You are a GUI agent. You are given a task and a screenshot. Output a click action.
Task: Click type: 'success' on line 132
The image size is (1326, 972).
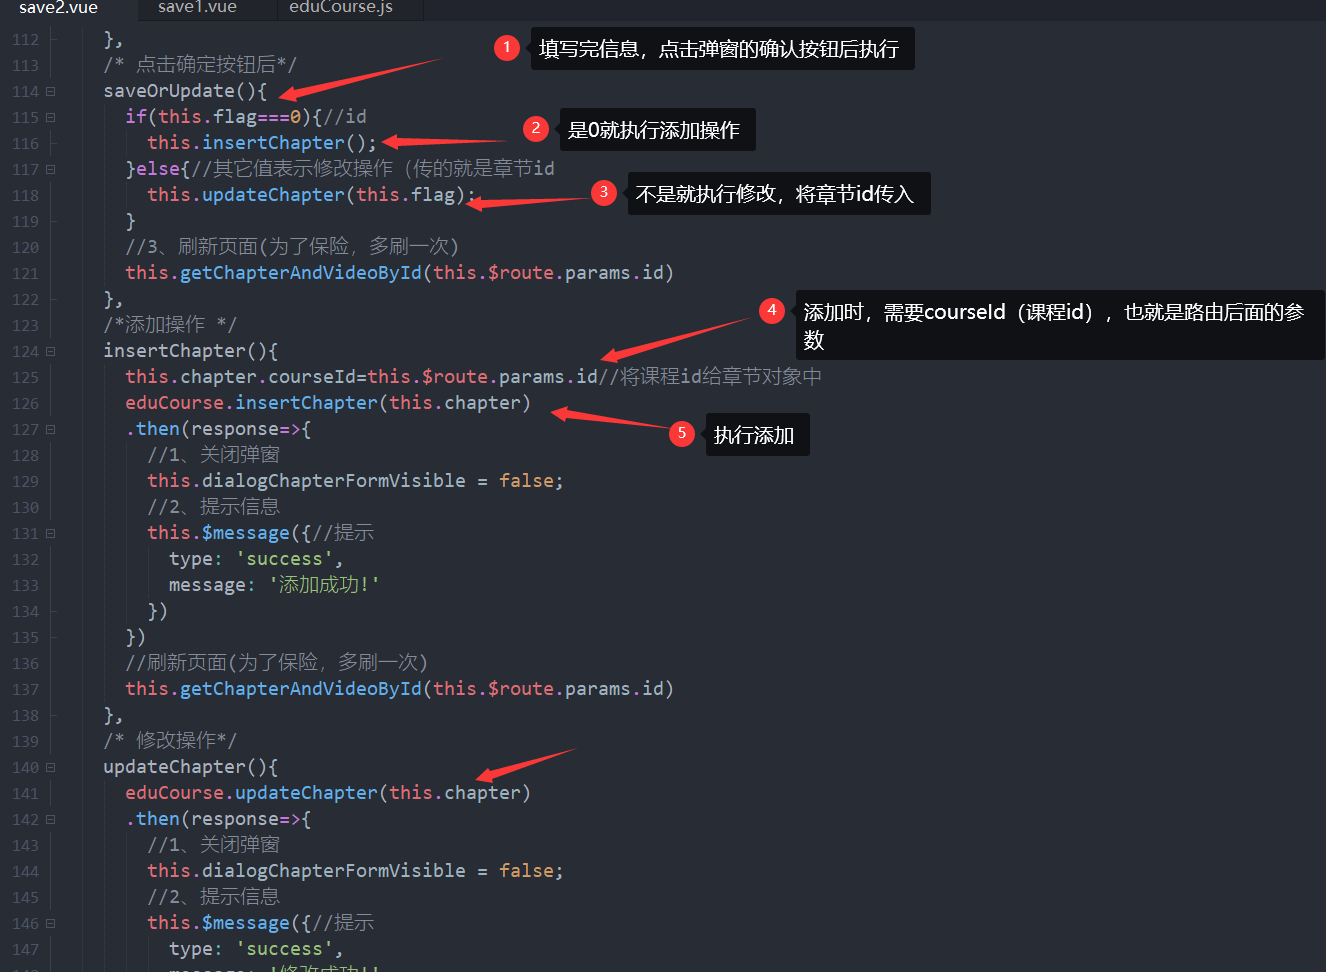[x=256, y=559]
